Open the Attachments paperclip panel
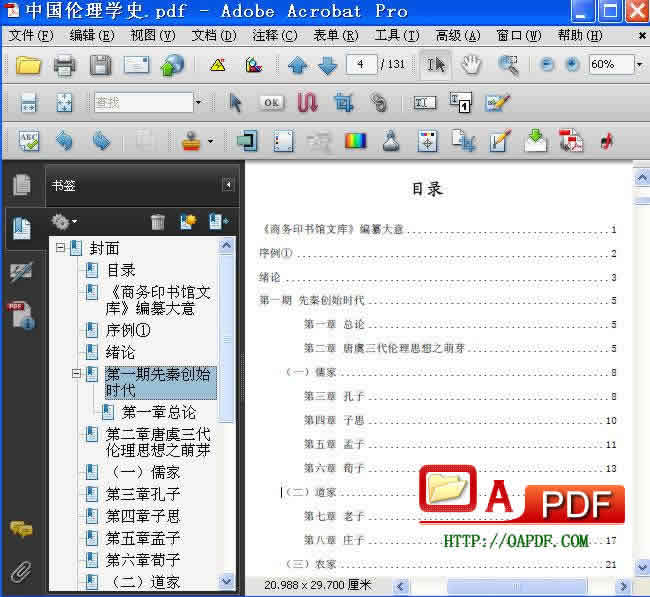 (22, 572)
